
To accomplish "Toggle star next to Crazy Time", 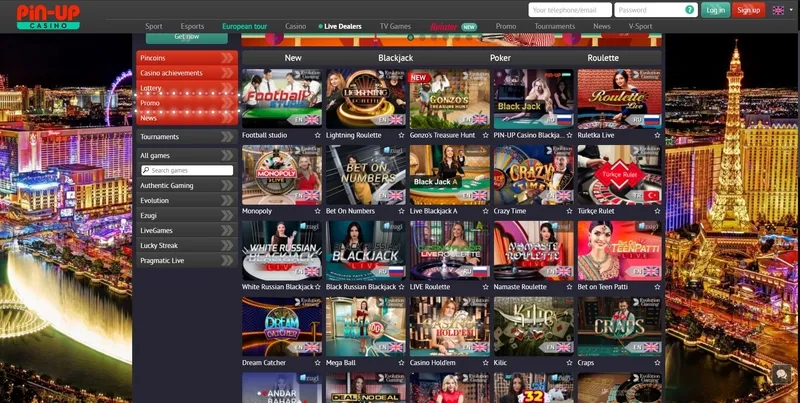I will click(569, 211).
